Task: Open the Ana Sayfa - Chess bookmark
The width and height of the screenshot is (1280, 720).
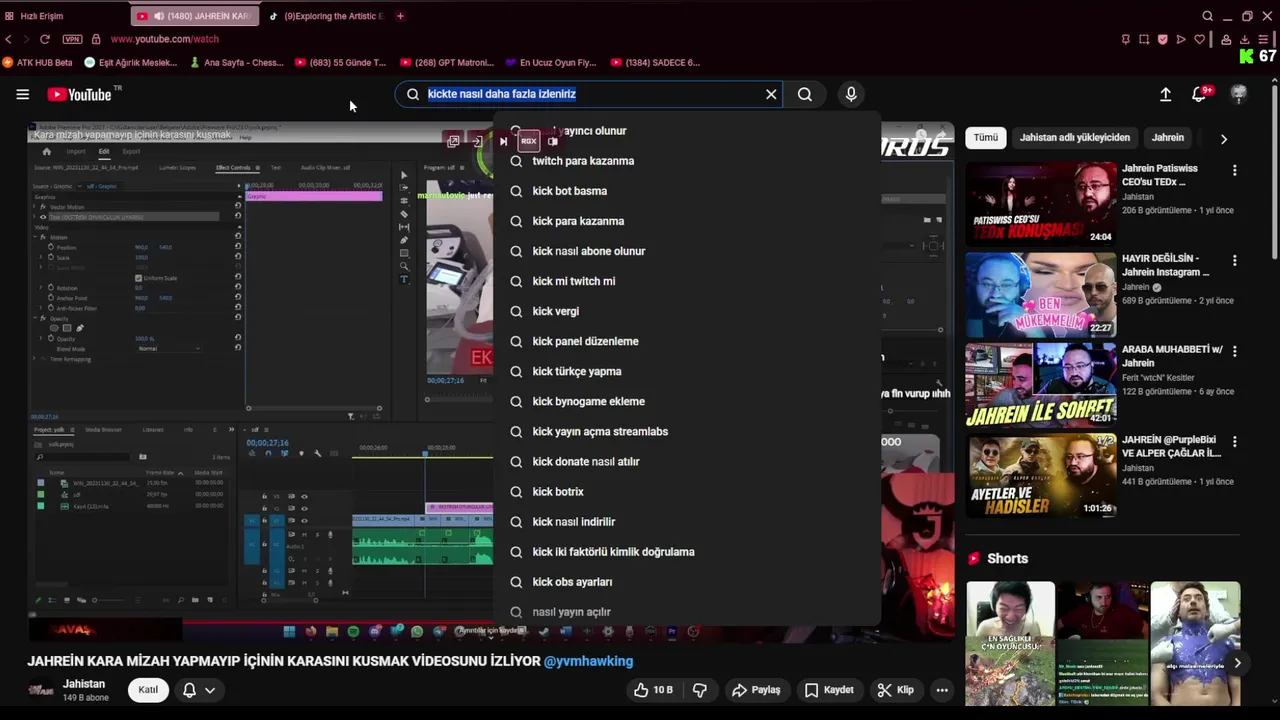Action: 237,62
